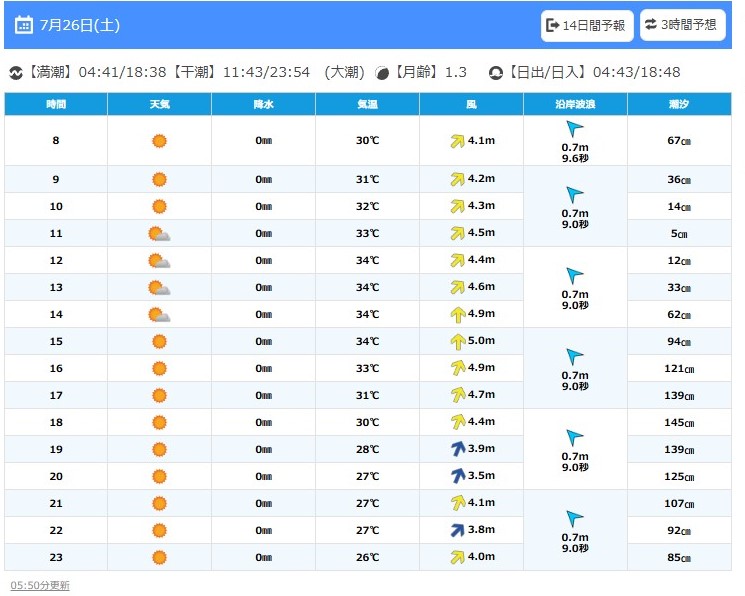Click the 沿岸波浪 column header
This screenshot has width=745, height=596.
(x=575, y=104)
